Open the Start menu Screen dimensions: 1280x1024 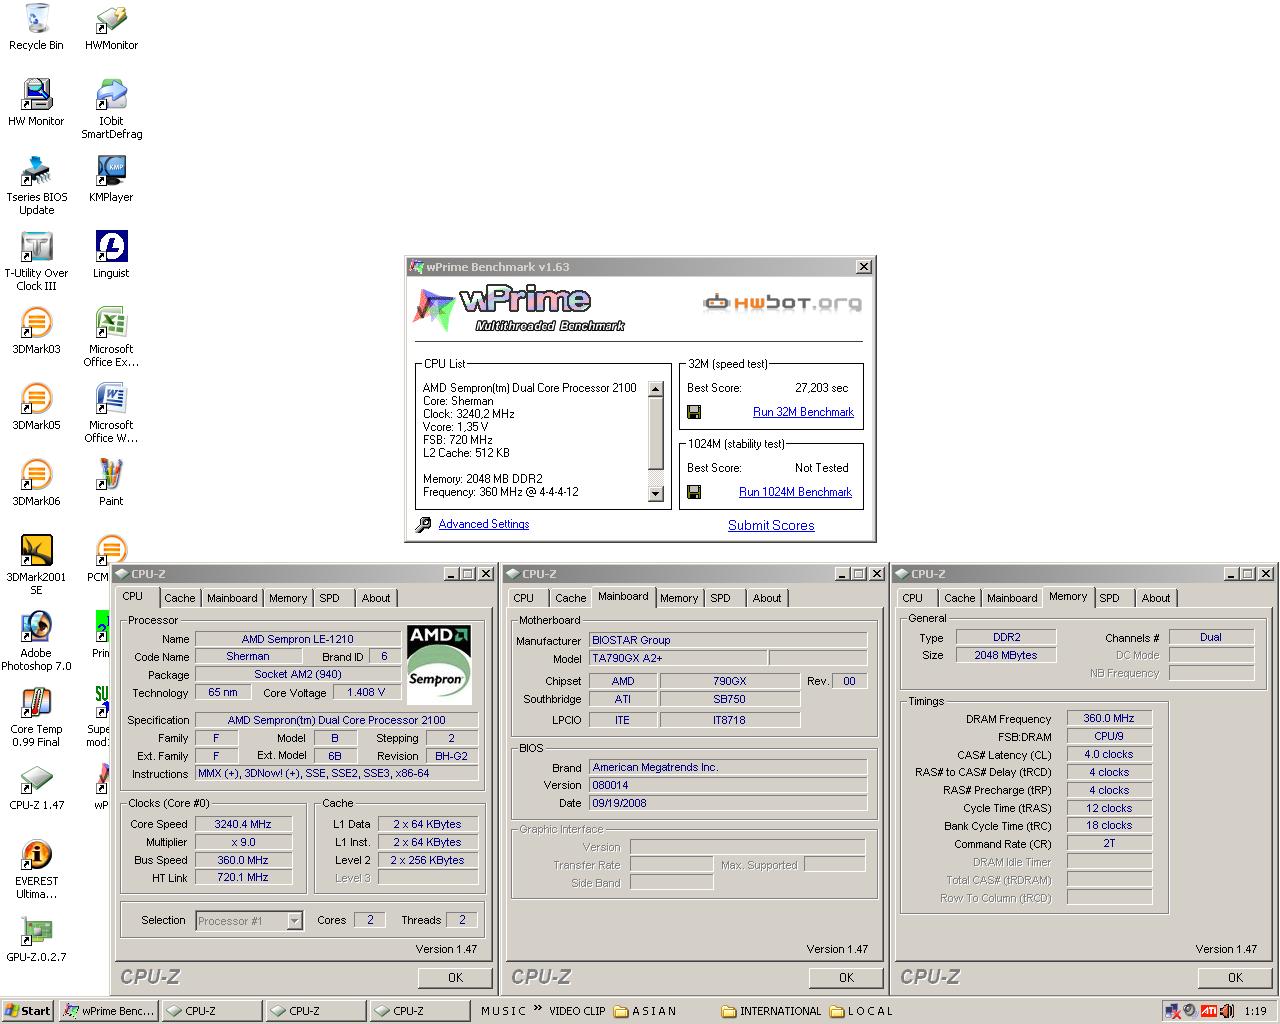(28, 1011)
